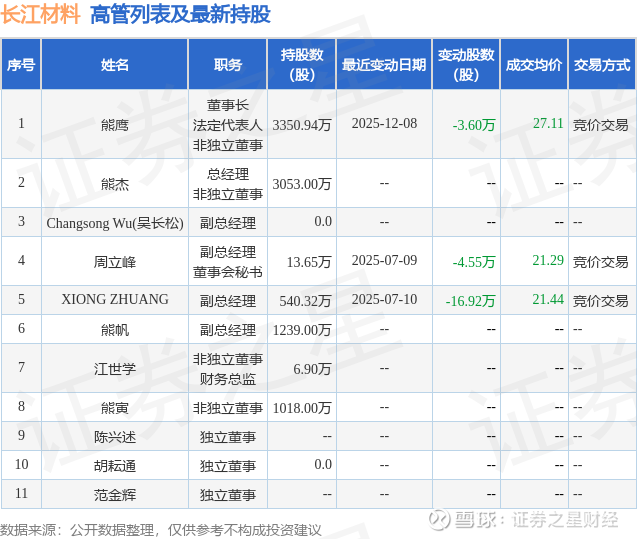Click the holding value 3053.00万
This screenshot has height=539, width=637.
[302, 184]
